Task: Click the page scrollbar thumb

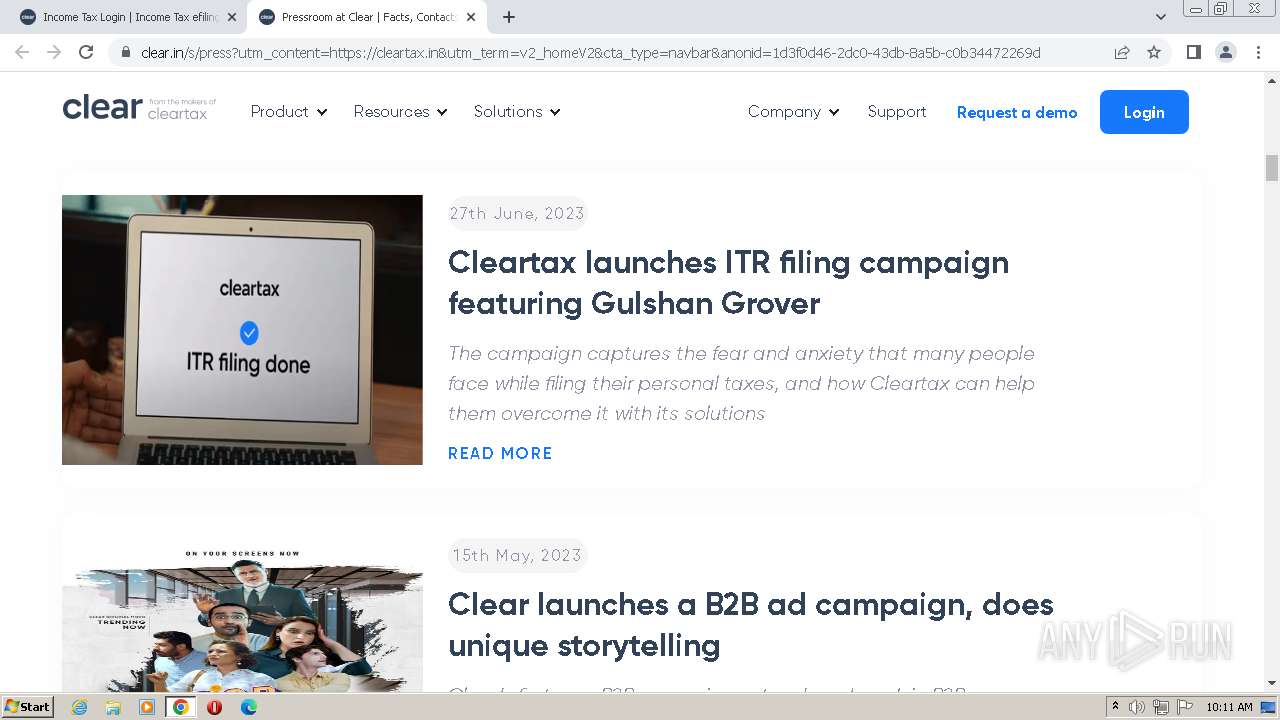Action: (1272, 168)
